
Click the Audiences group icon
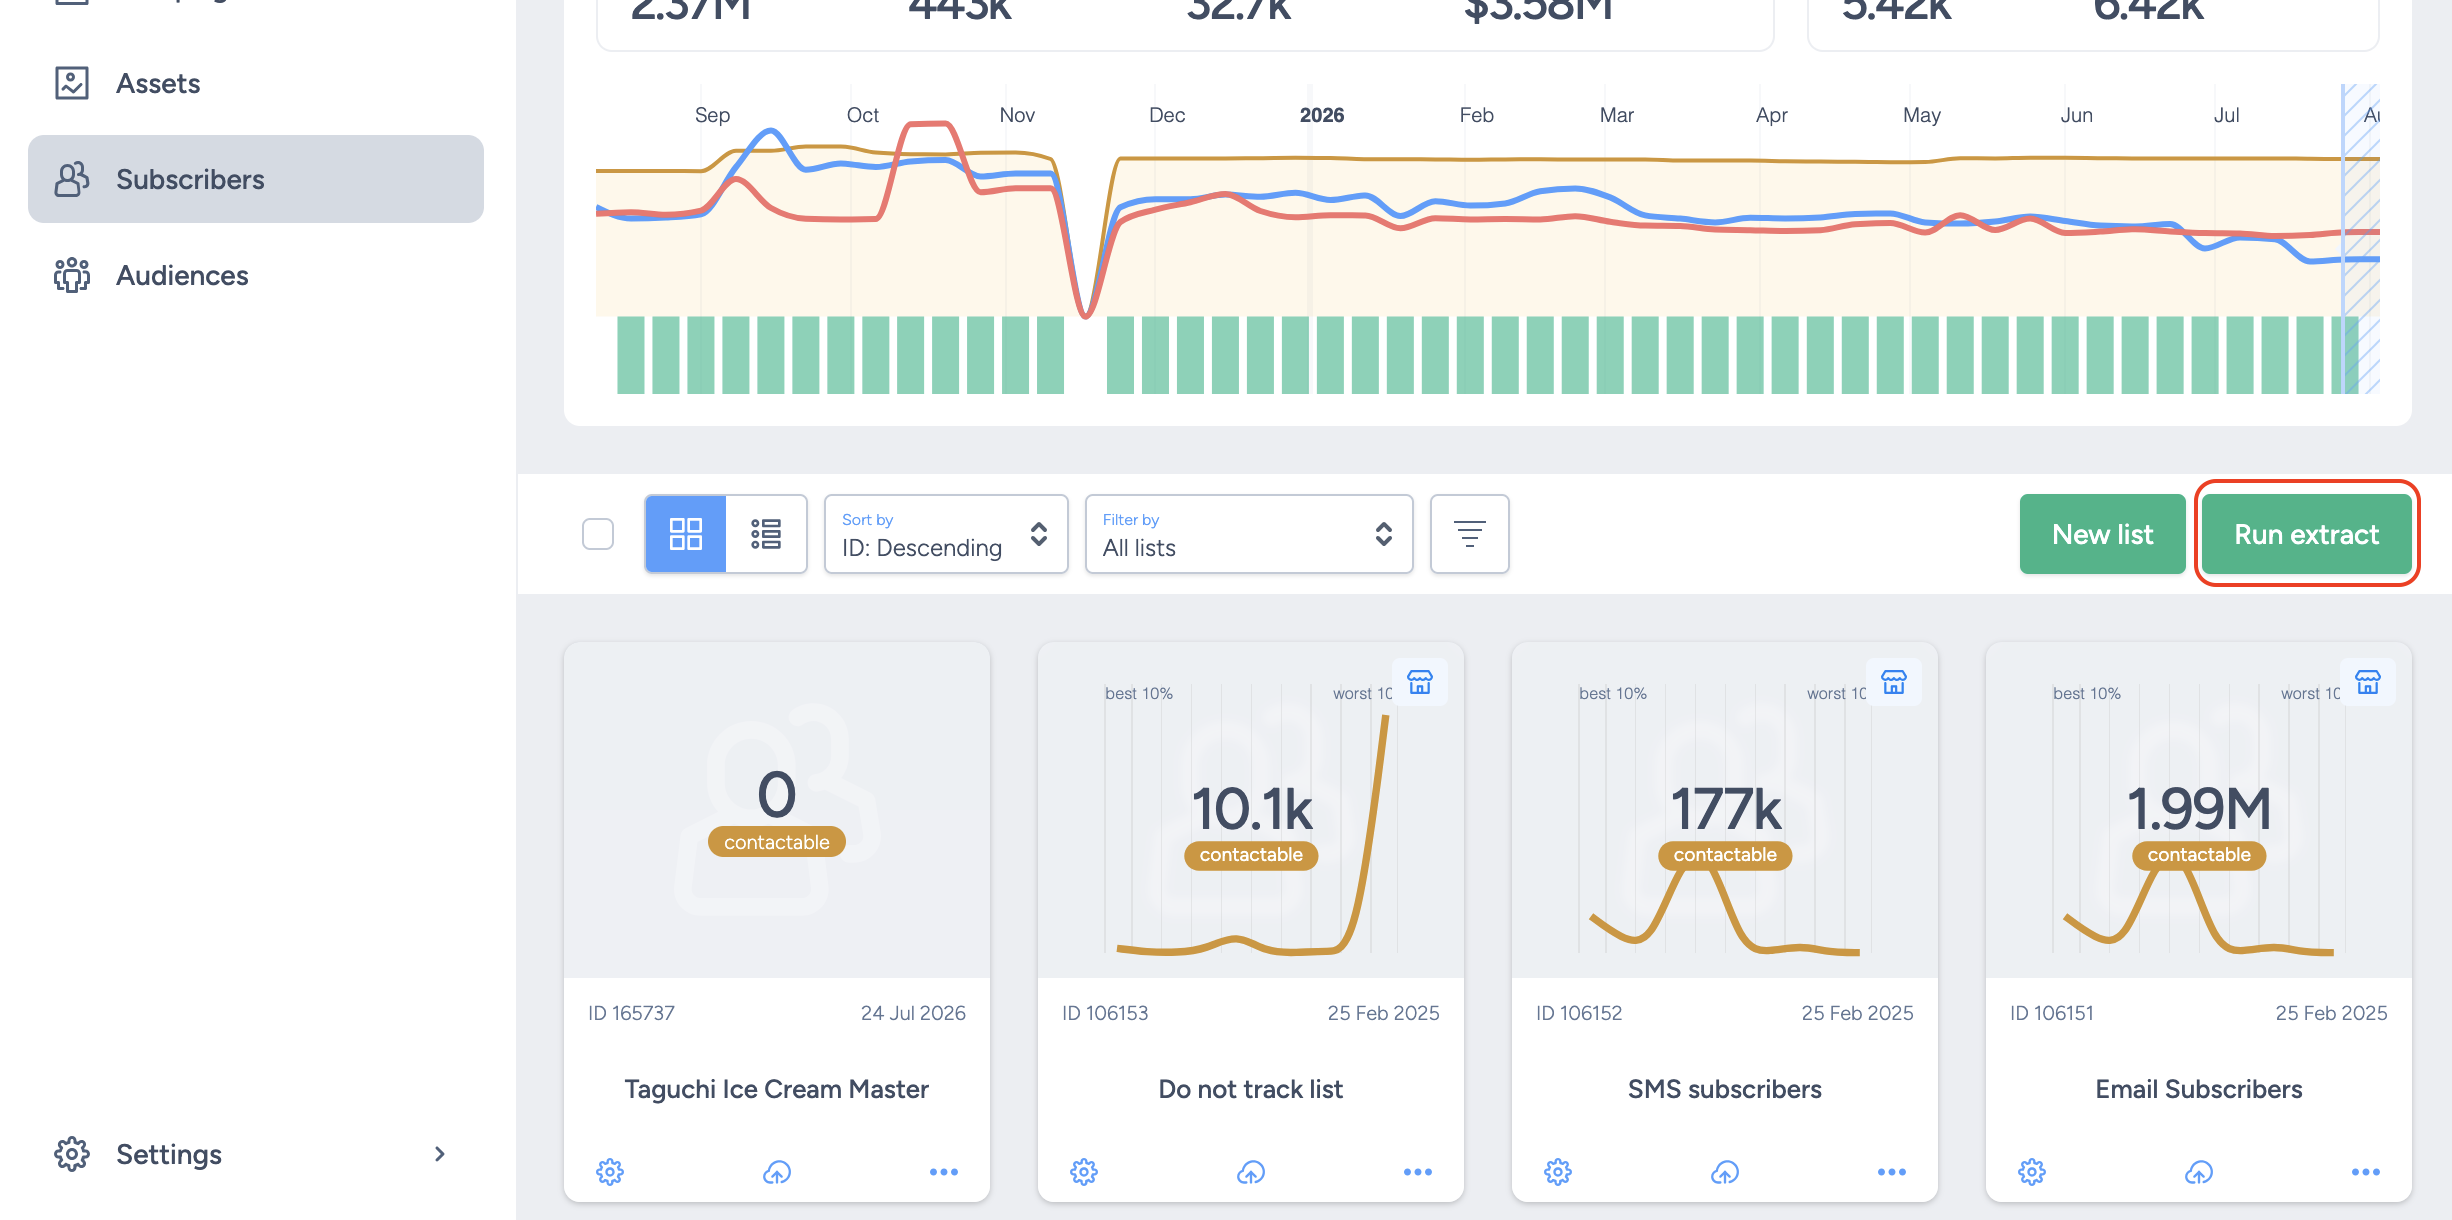tap(72, 275)
